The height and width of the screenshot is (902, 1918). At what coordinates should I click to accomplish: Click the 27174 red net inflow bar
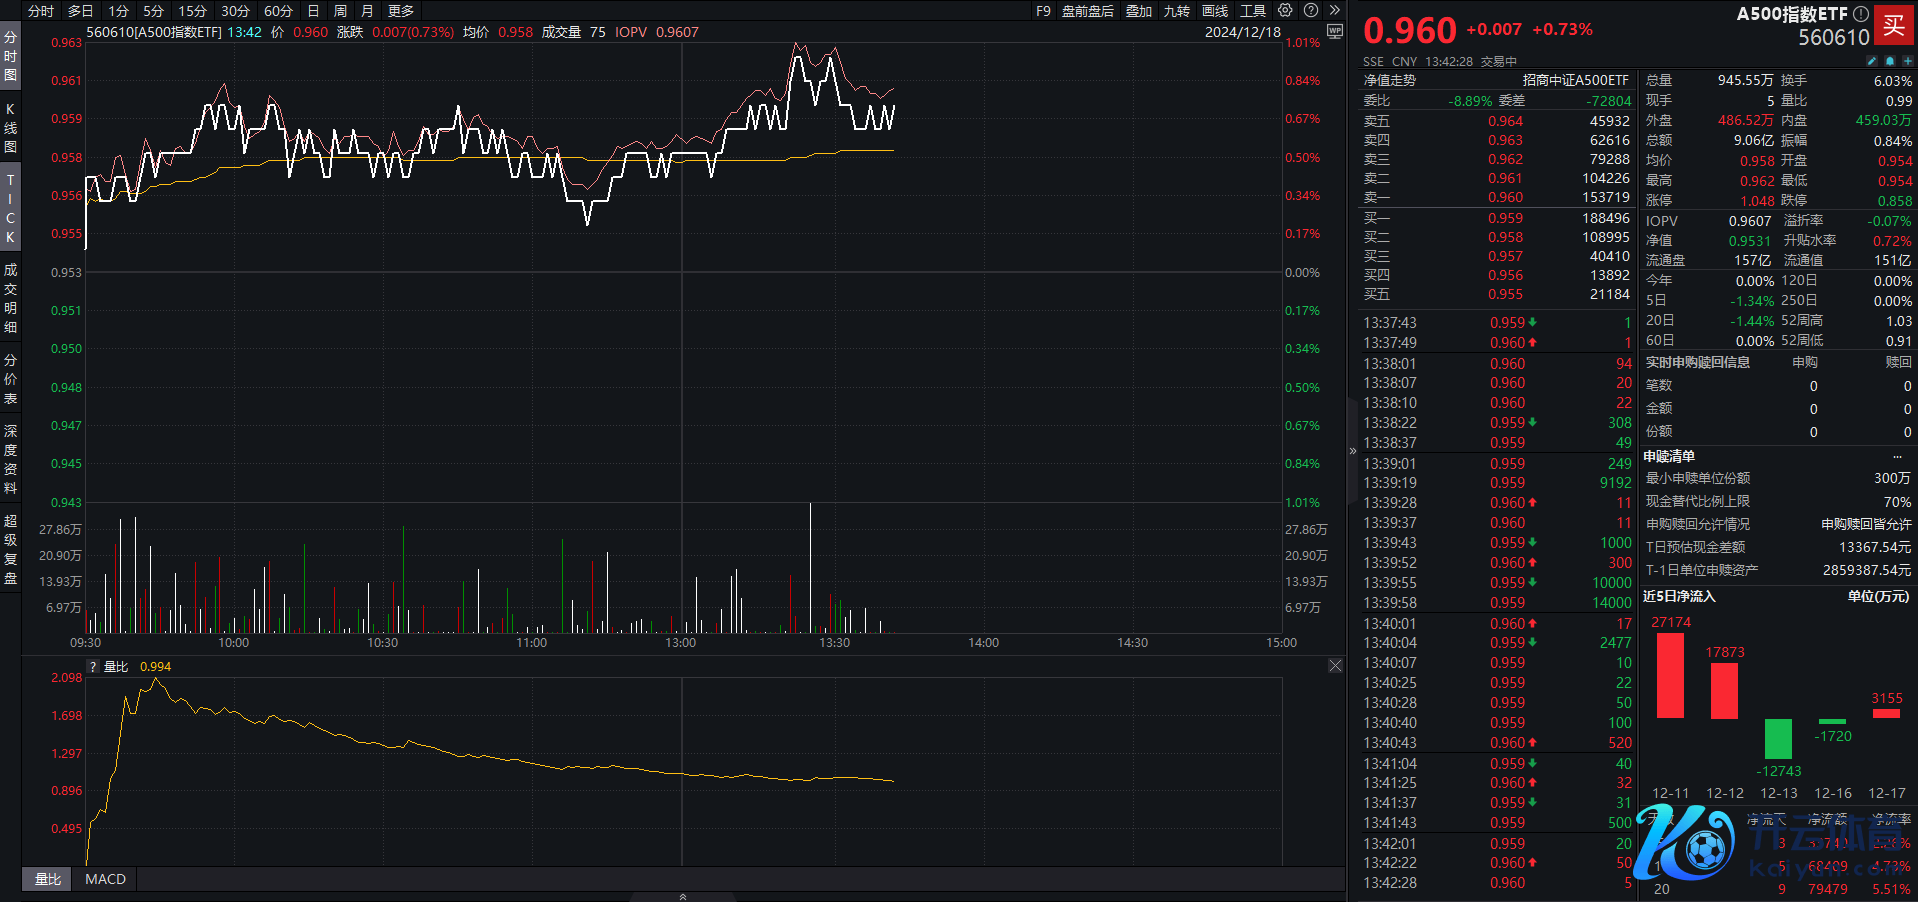(1670, 675)
